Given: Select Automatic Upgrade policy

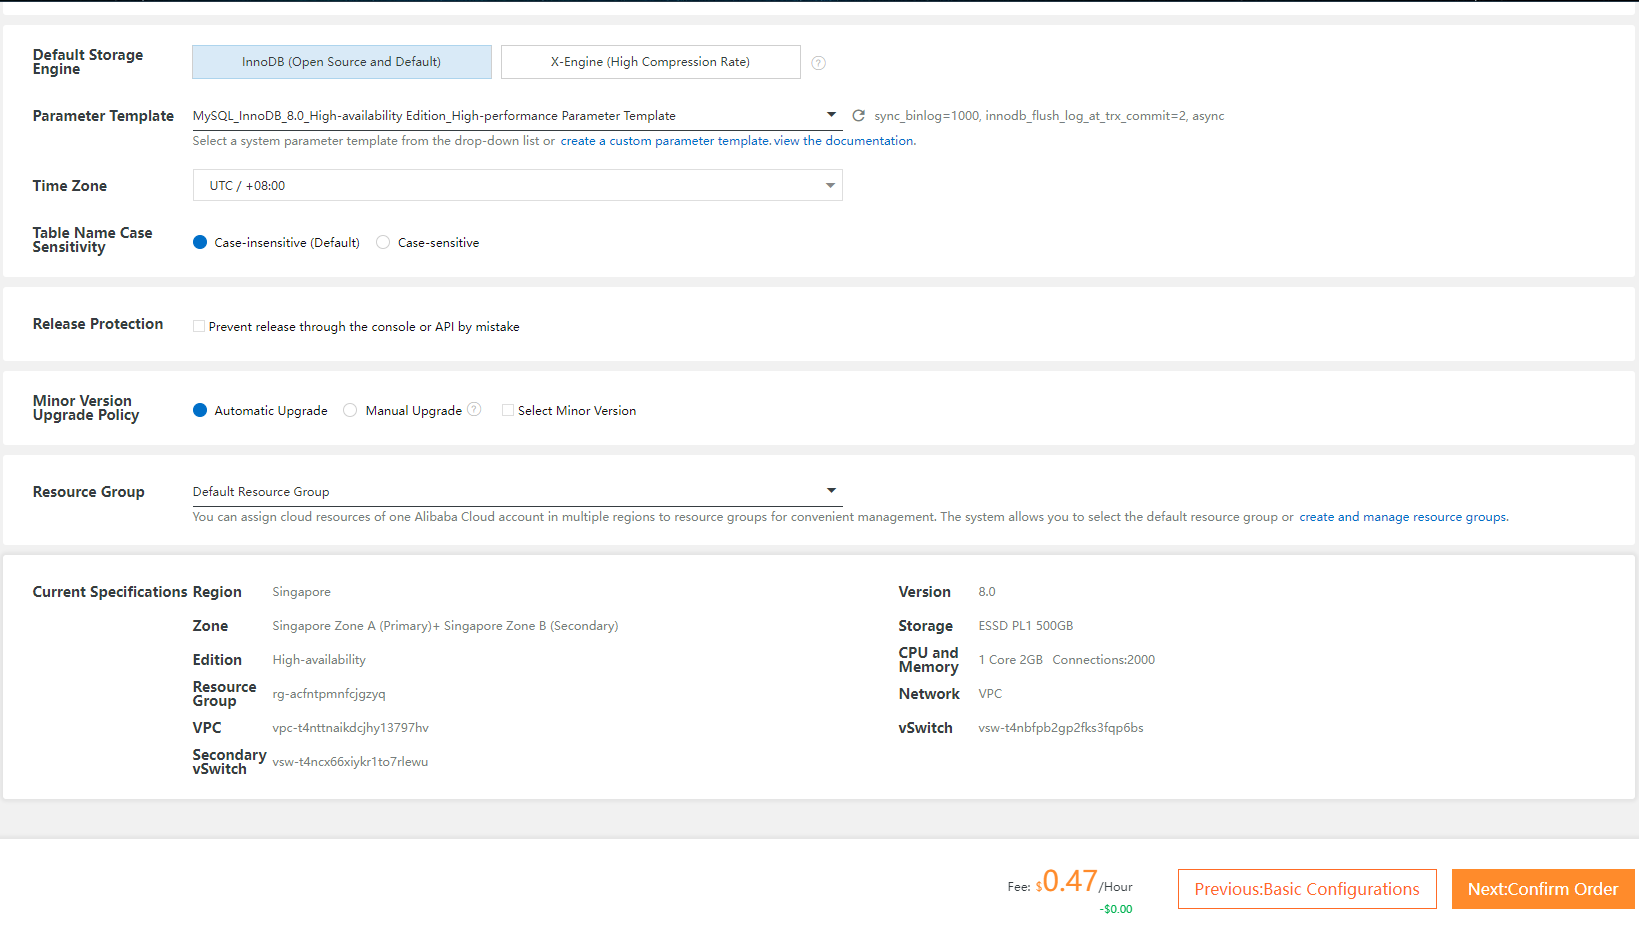Looking at the screenshot, I should coord(200,410).
